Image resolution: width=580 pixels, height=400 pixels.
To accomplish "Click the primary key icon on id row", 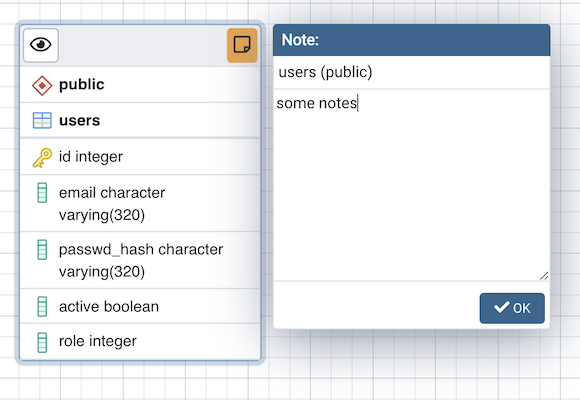I will 42,158.
